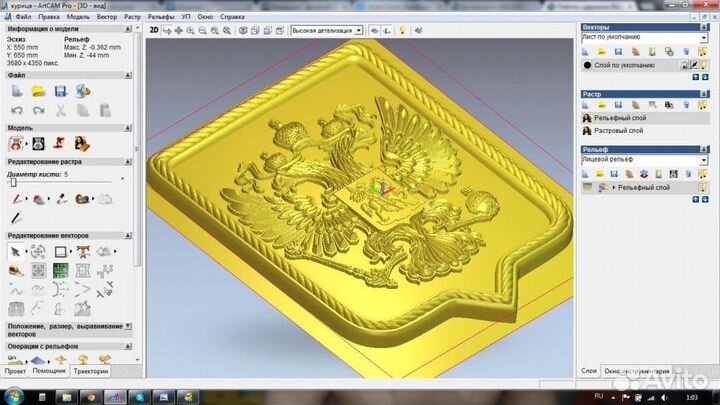Open the Лицевой рельеф dropdown
This screenshot has width=720, height=405.
(x=703, y=159)
